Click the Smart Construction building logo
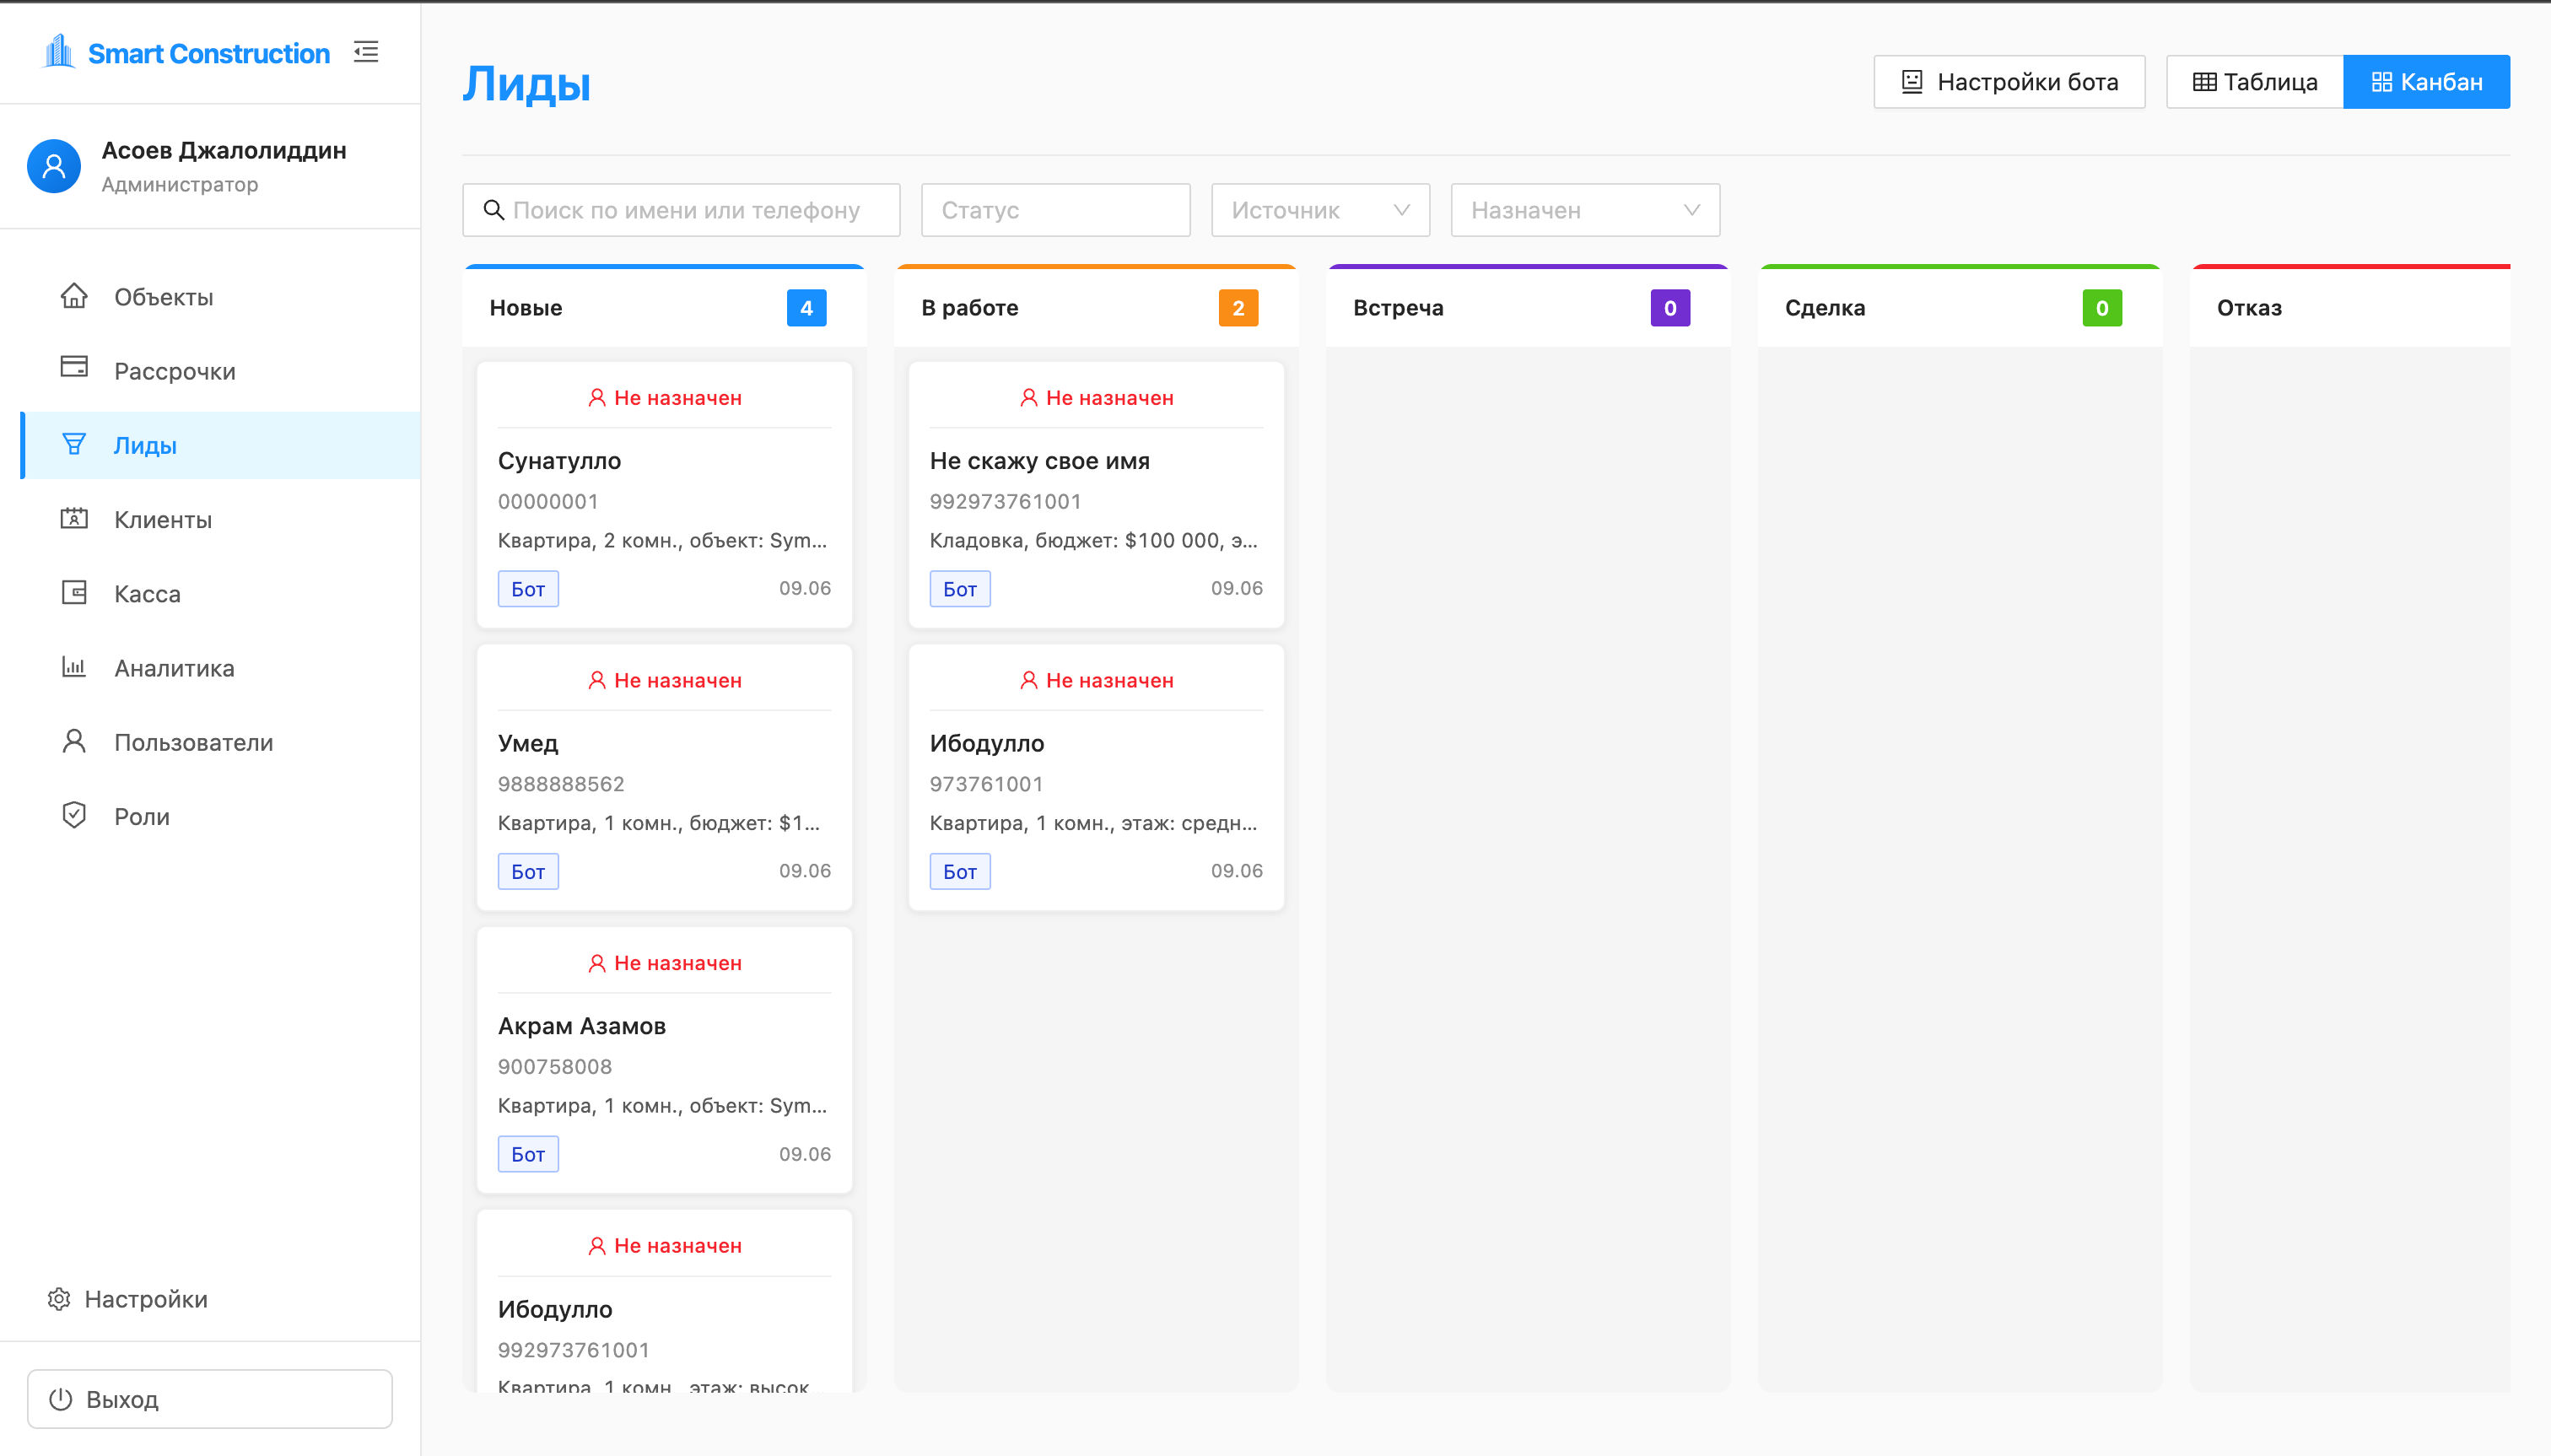The width and height of the screenshot is (2551, 1456). [59, 52]
